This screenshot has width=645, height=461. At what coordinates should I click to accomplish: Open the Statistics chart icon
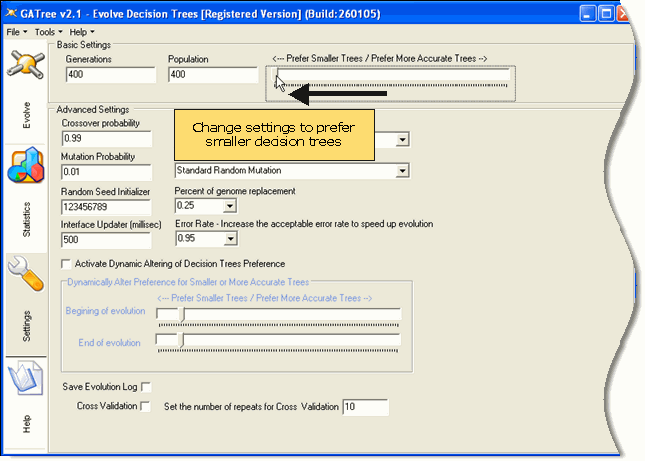click(26, 165)
